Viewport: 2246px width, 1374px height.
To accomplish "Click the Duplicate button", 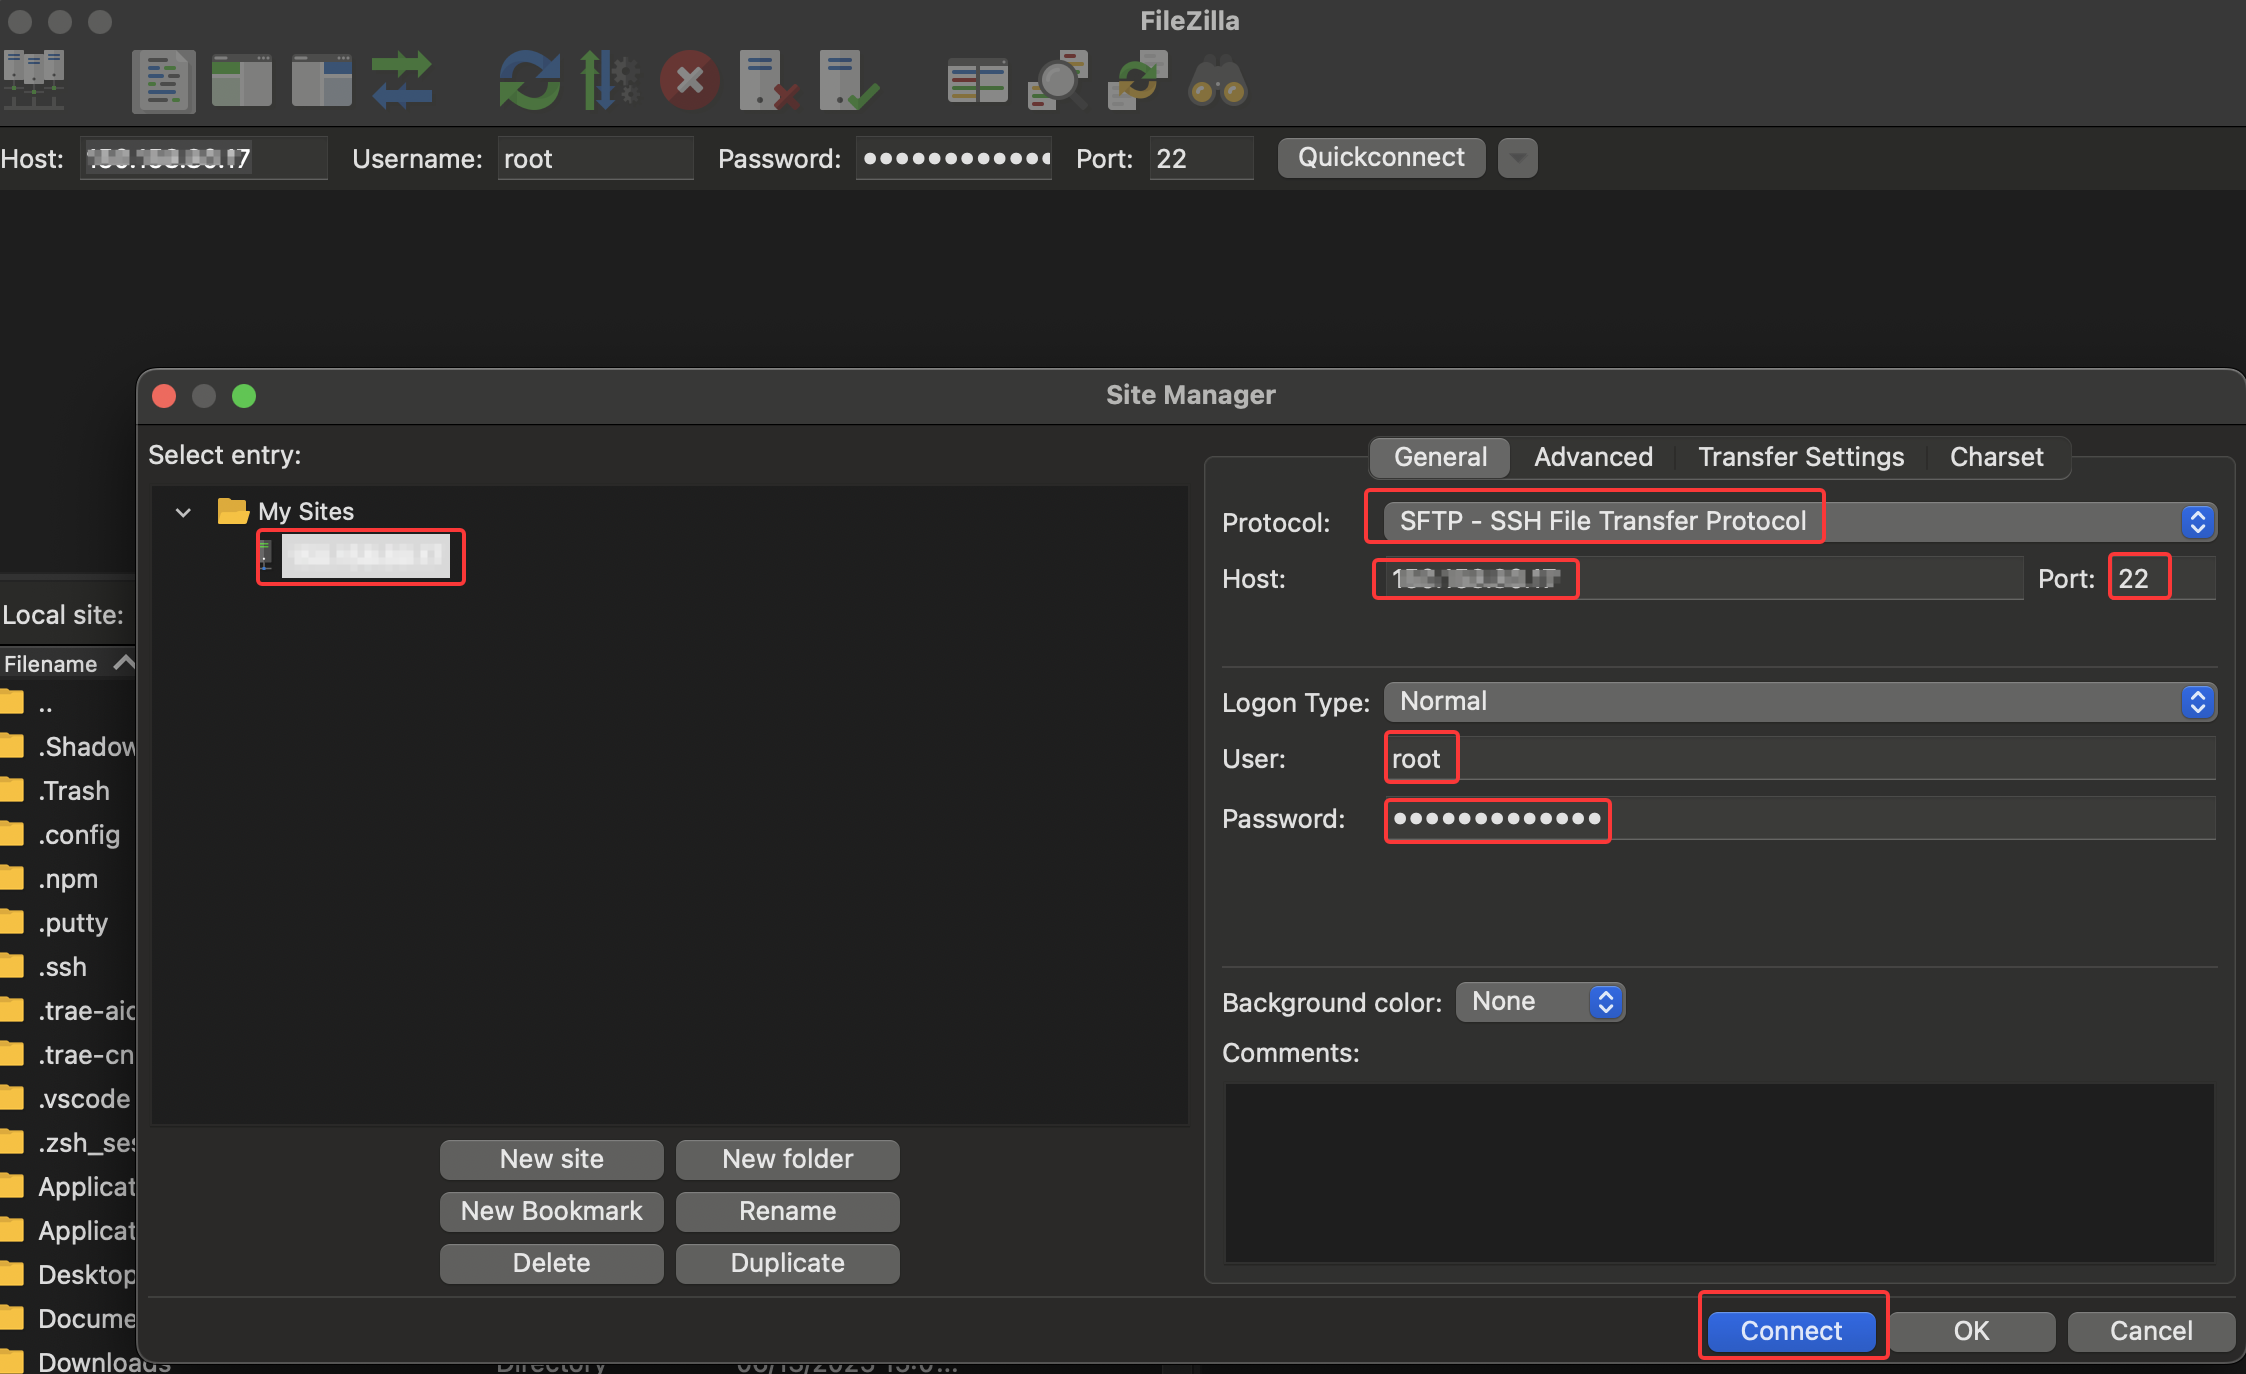I will click(787, 1263).
